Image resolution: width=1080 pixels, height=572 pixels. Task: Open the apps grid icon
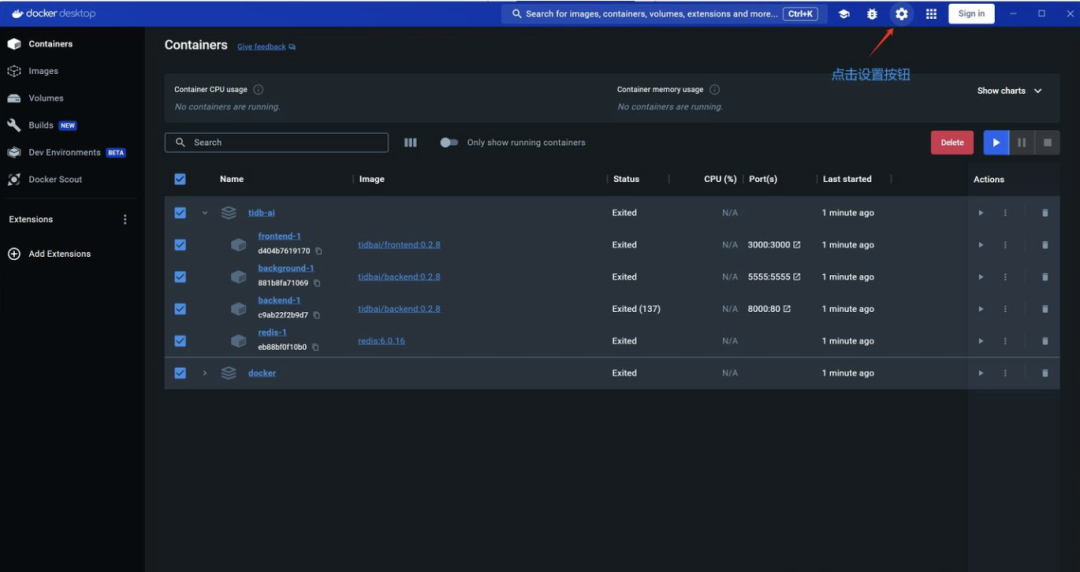click(x=931, y=14)
